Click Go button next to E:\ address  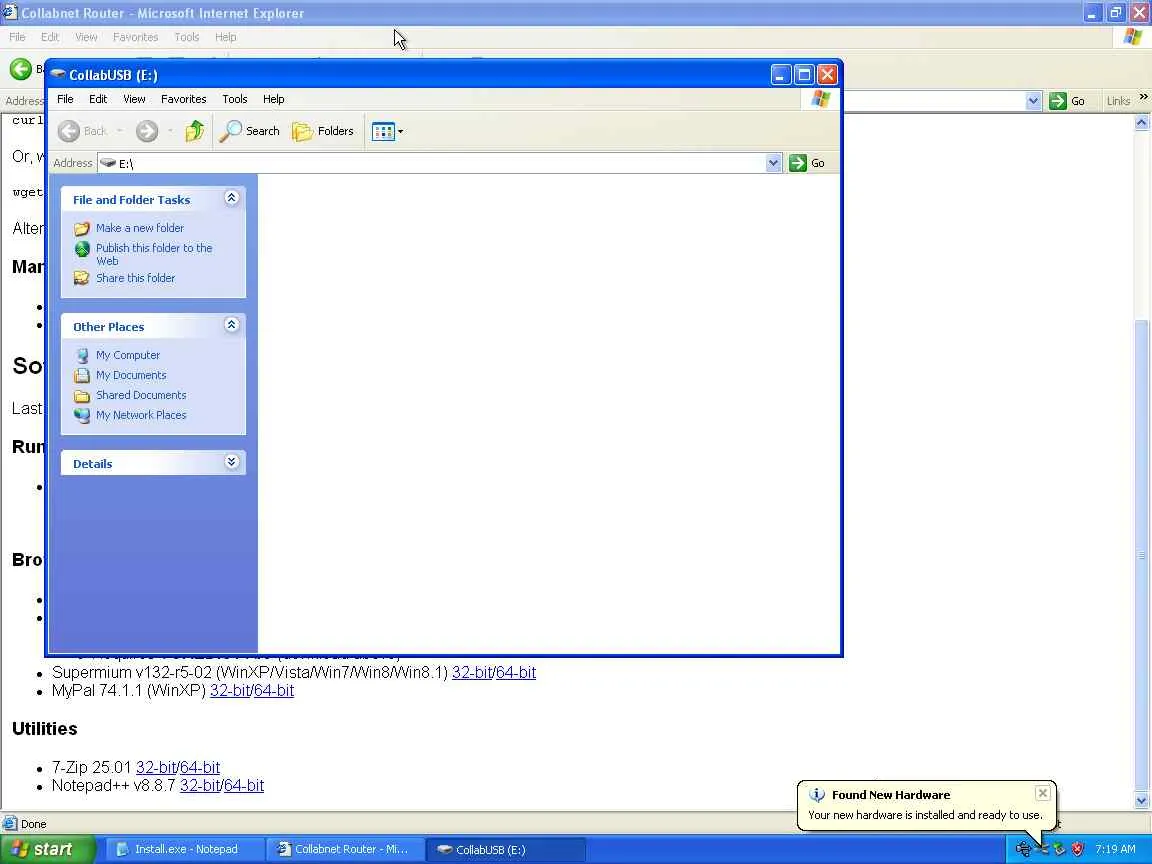coord(807,163)
